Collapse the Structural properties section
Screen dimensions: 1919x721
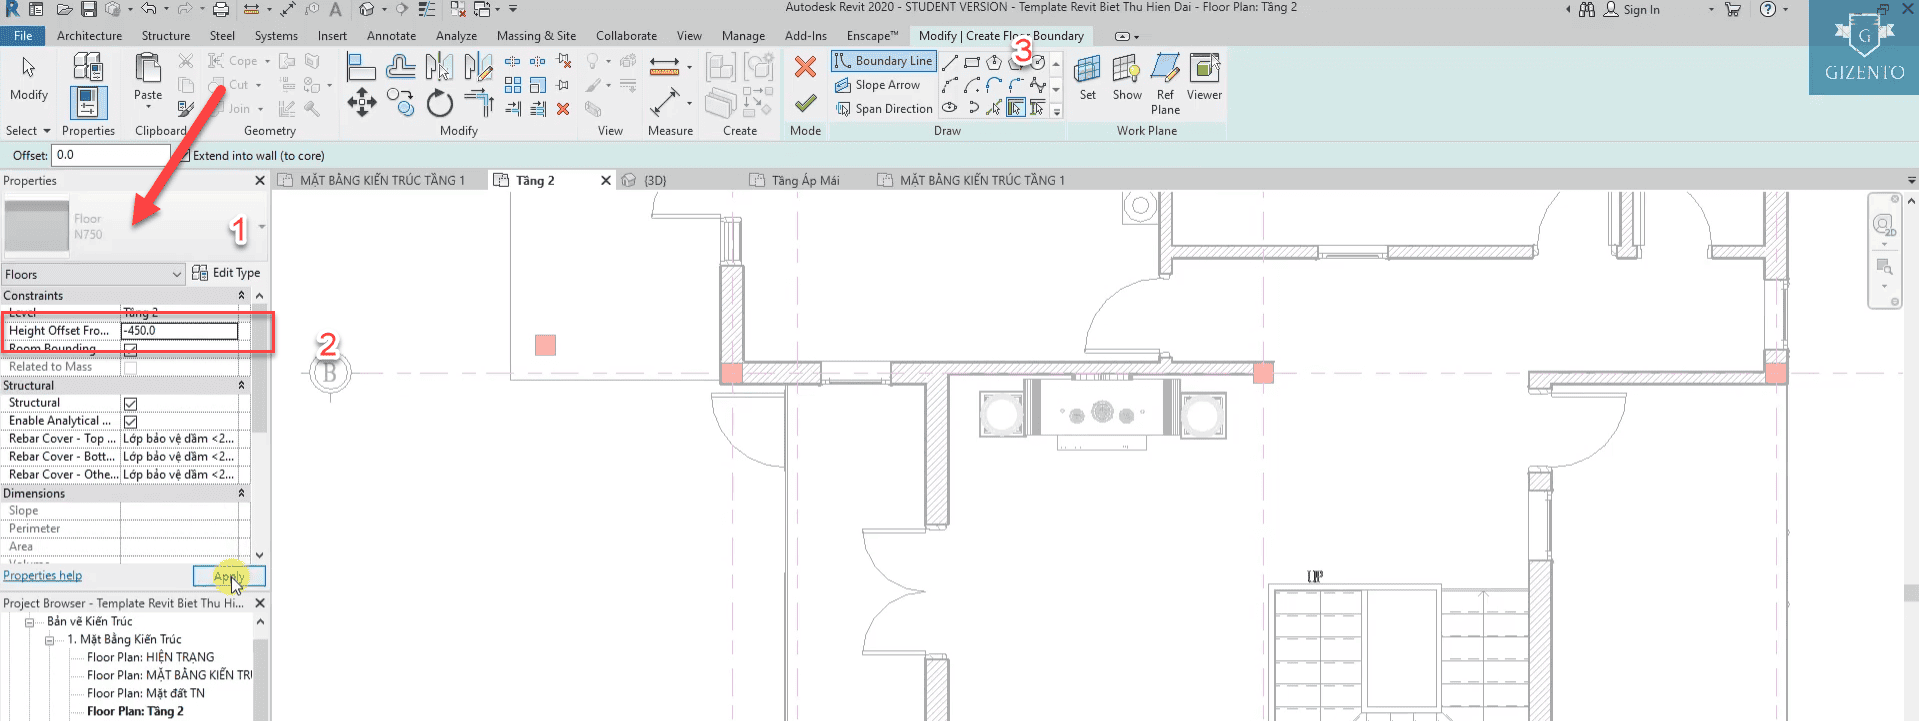click(241, 386)
